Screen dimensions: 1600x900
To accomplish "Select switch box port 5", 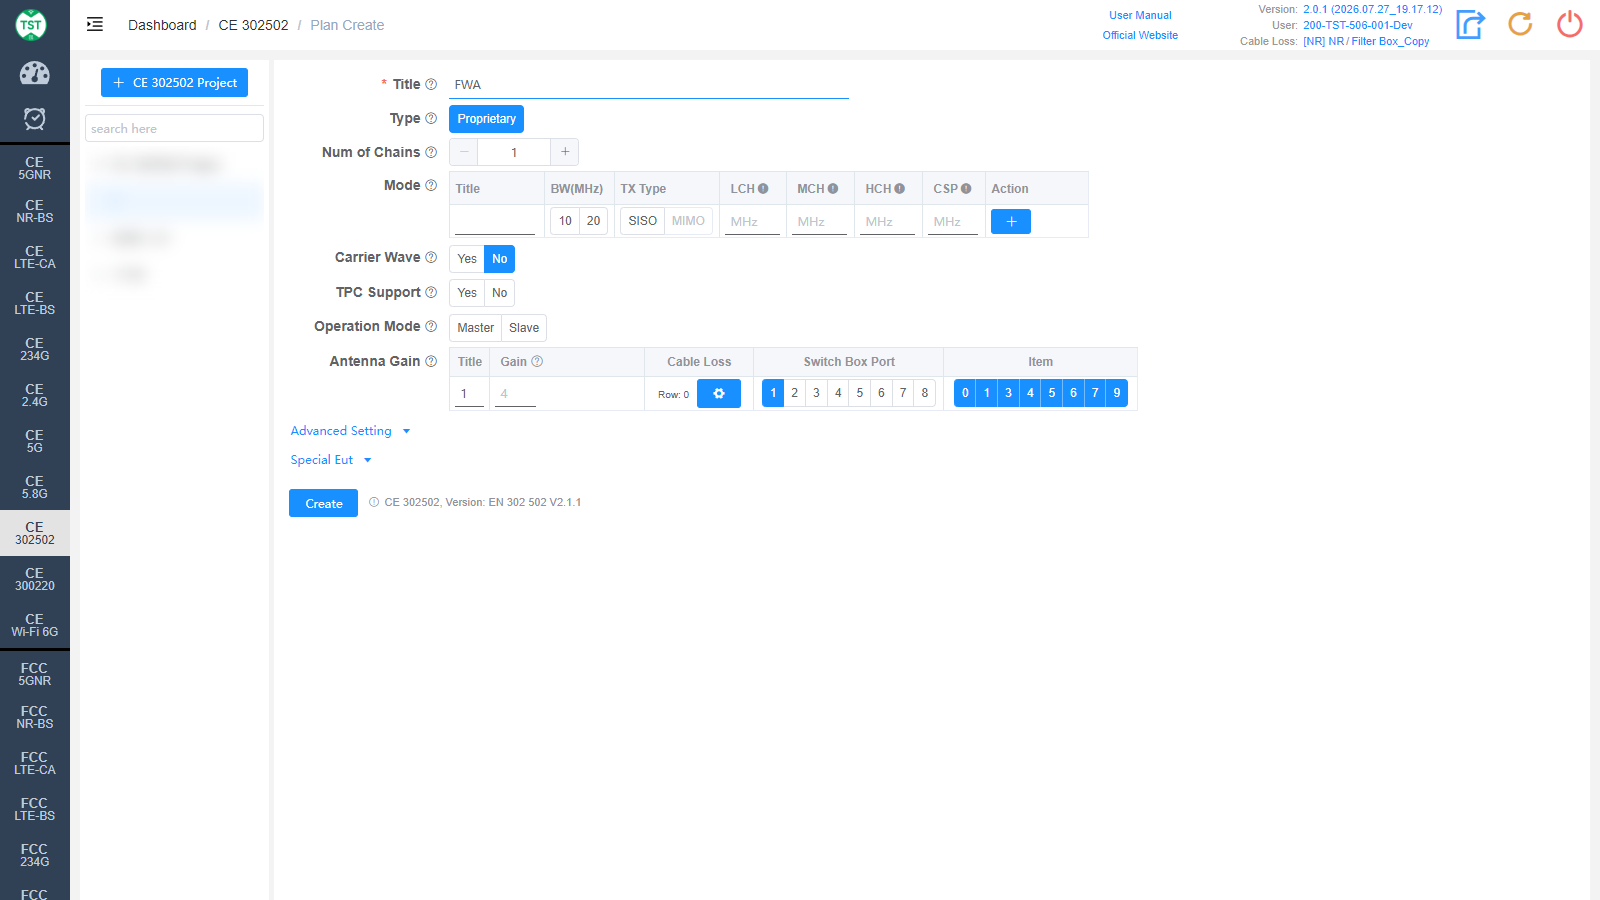I will coord(860,393).
